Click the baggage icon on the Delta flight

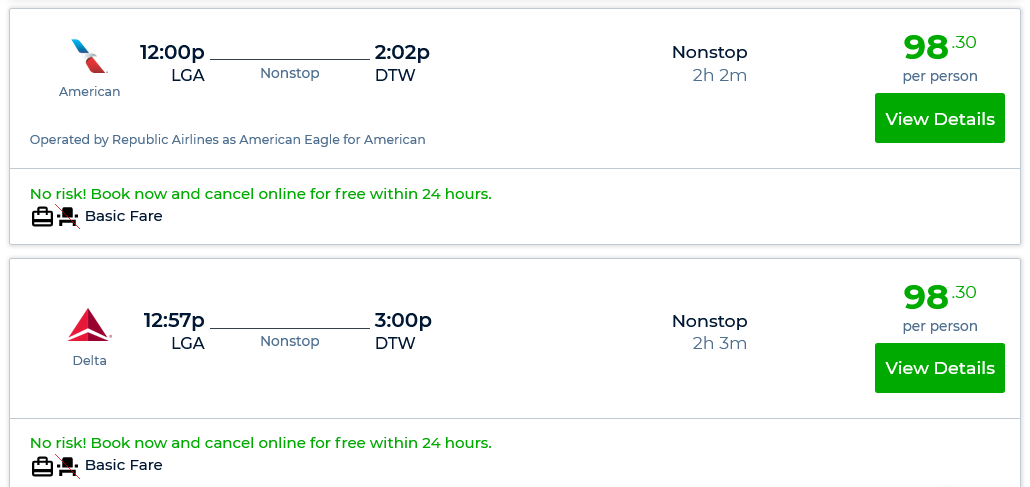42,465
